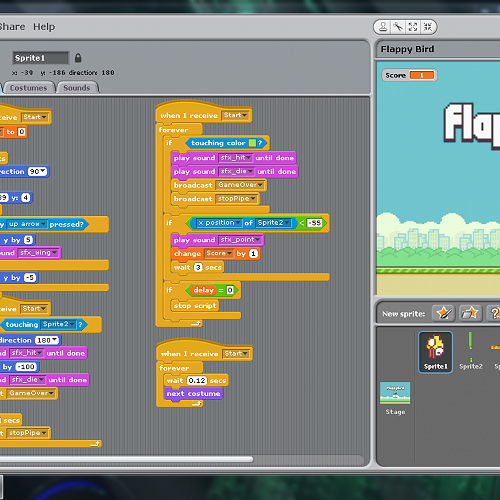Image resolution: width=500 pixels, height=500 pixels.
Task: Click Choose new sprite from file
Action: [470, 313]
